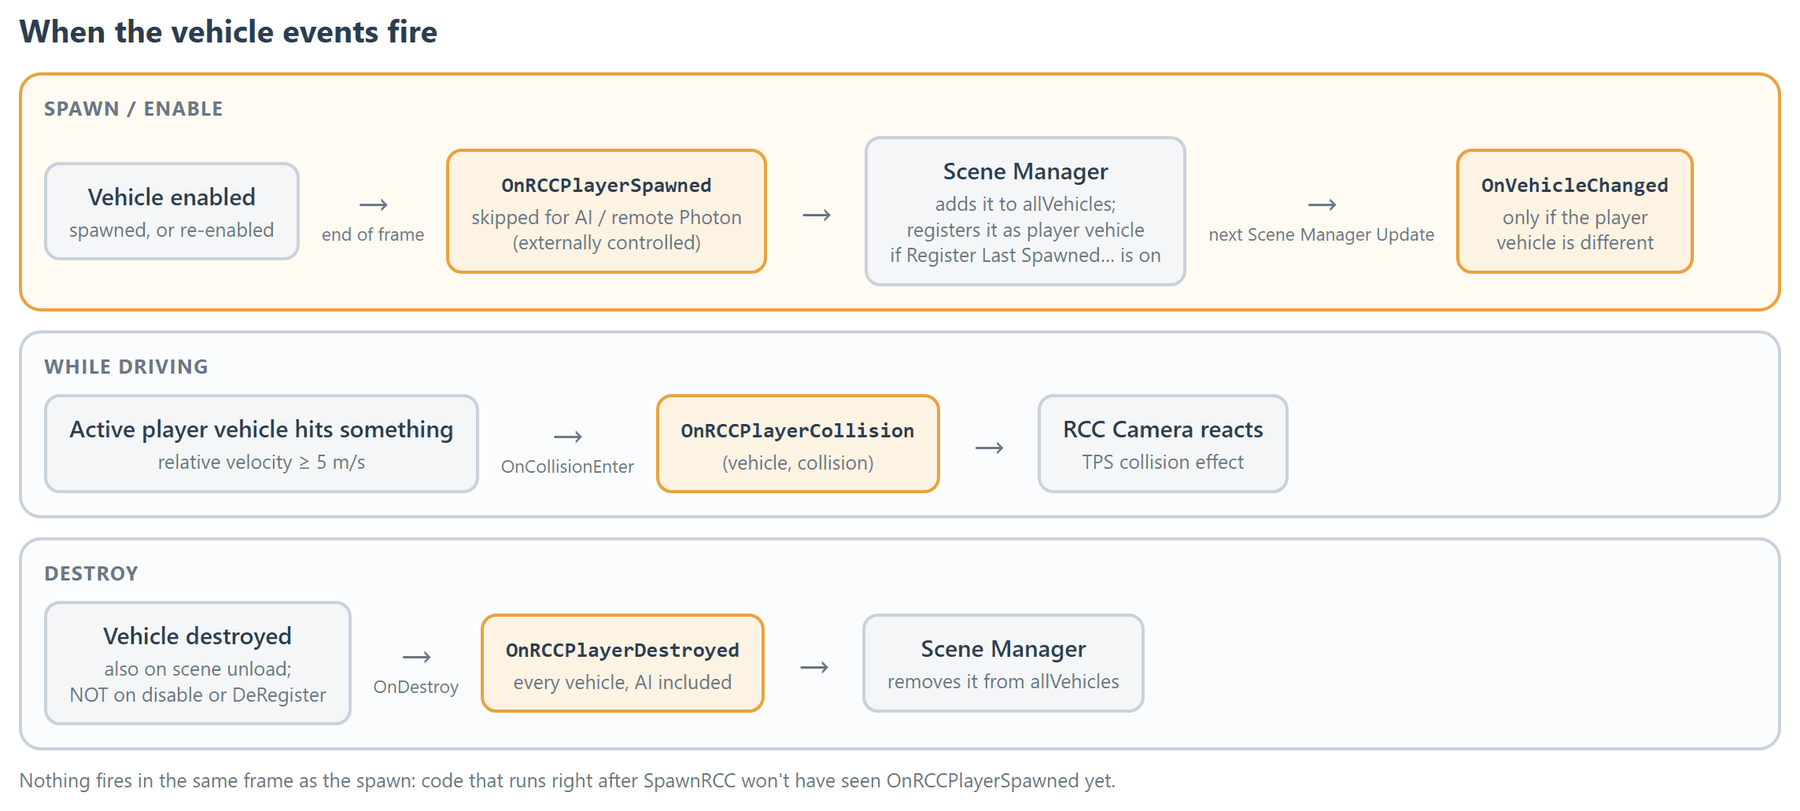Click the "Active player vehicle hits something" box
Viewport: 1800px width, 811px height.
261,443
